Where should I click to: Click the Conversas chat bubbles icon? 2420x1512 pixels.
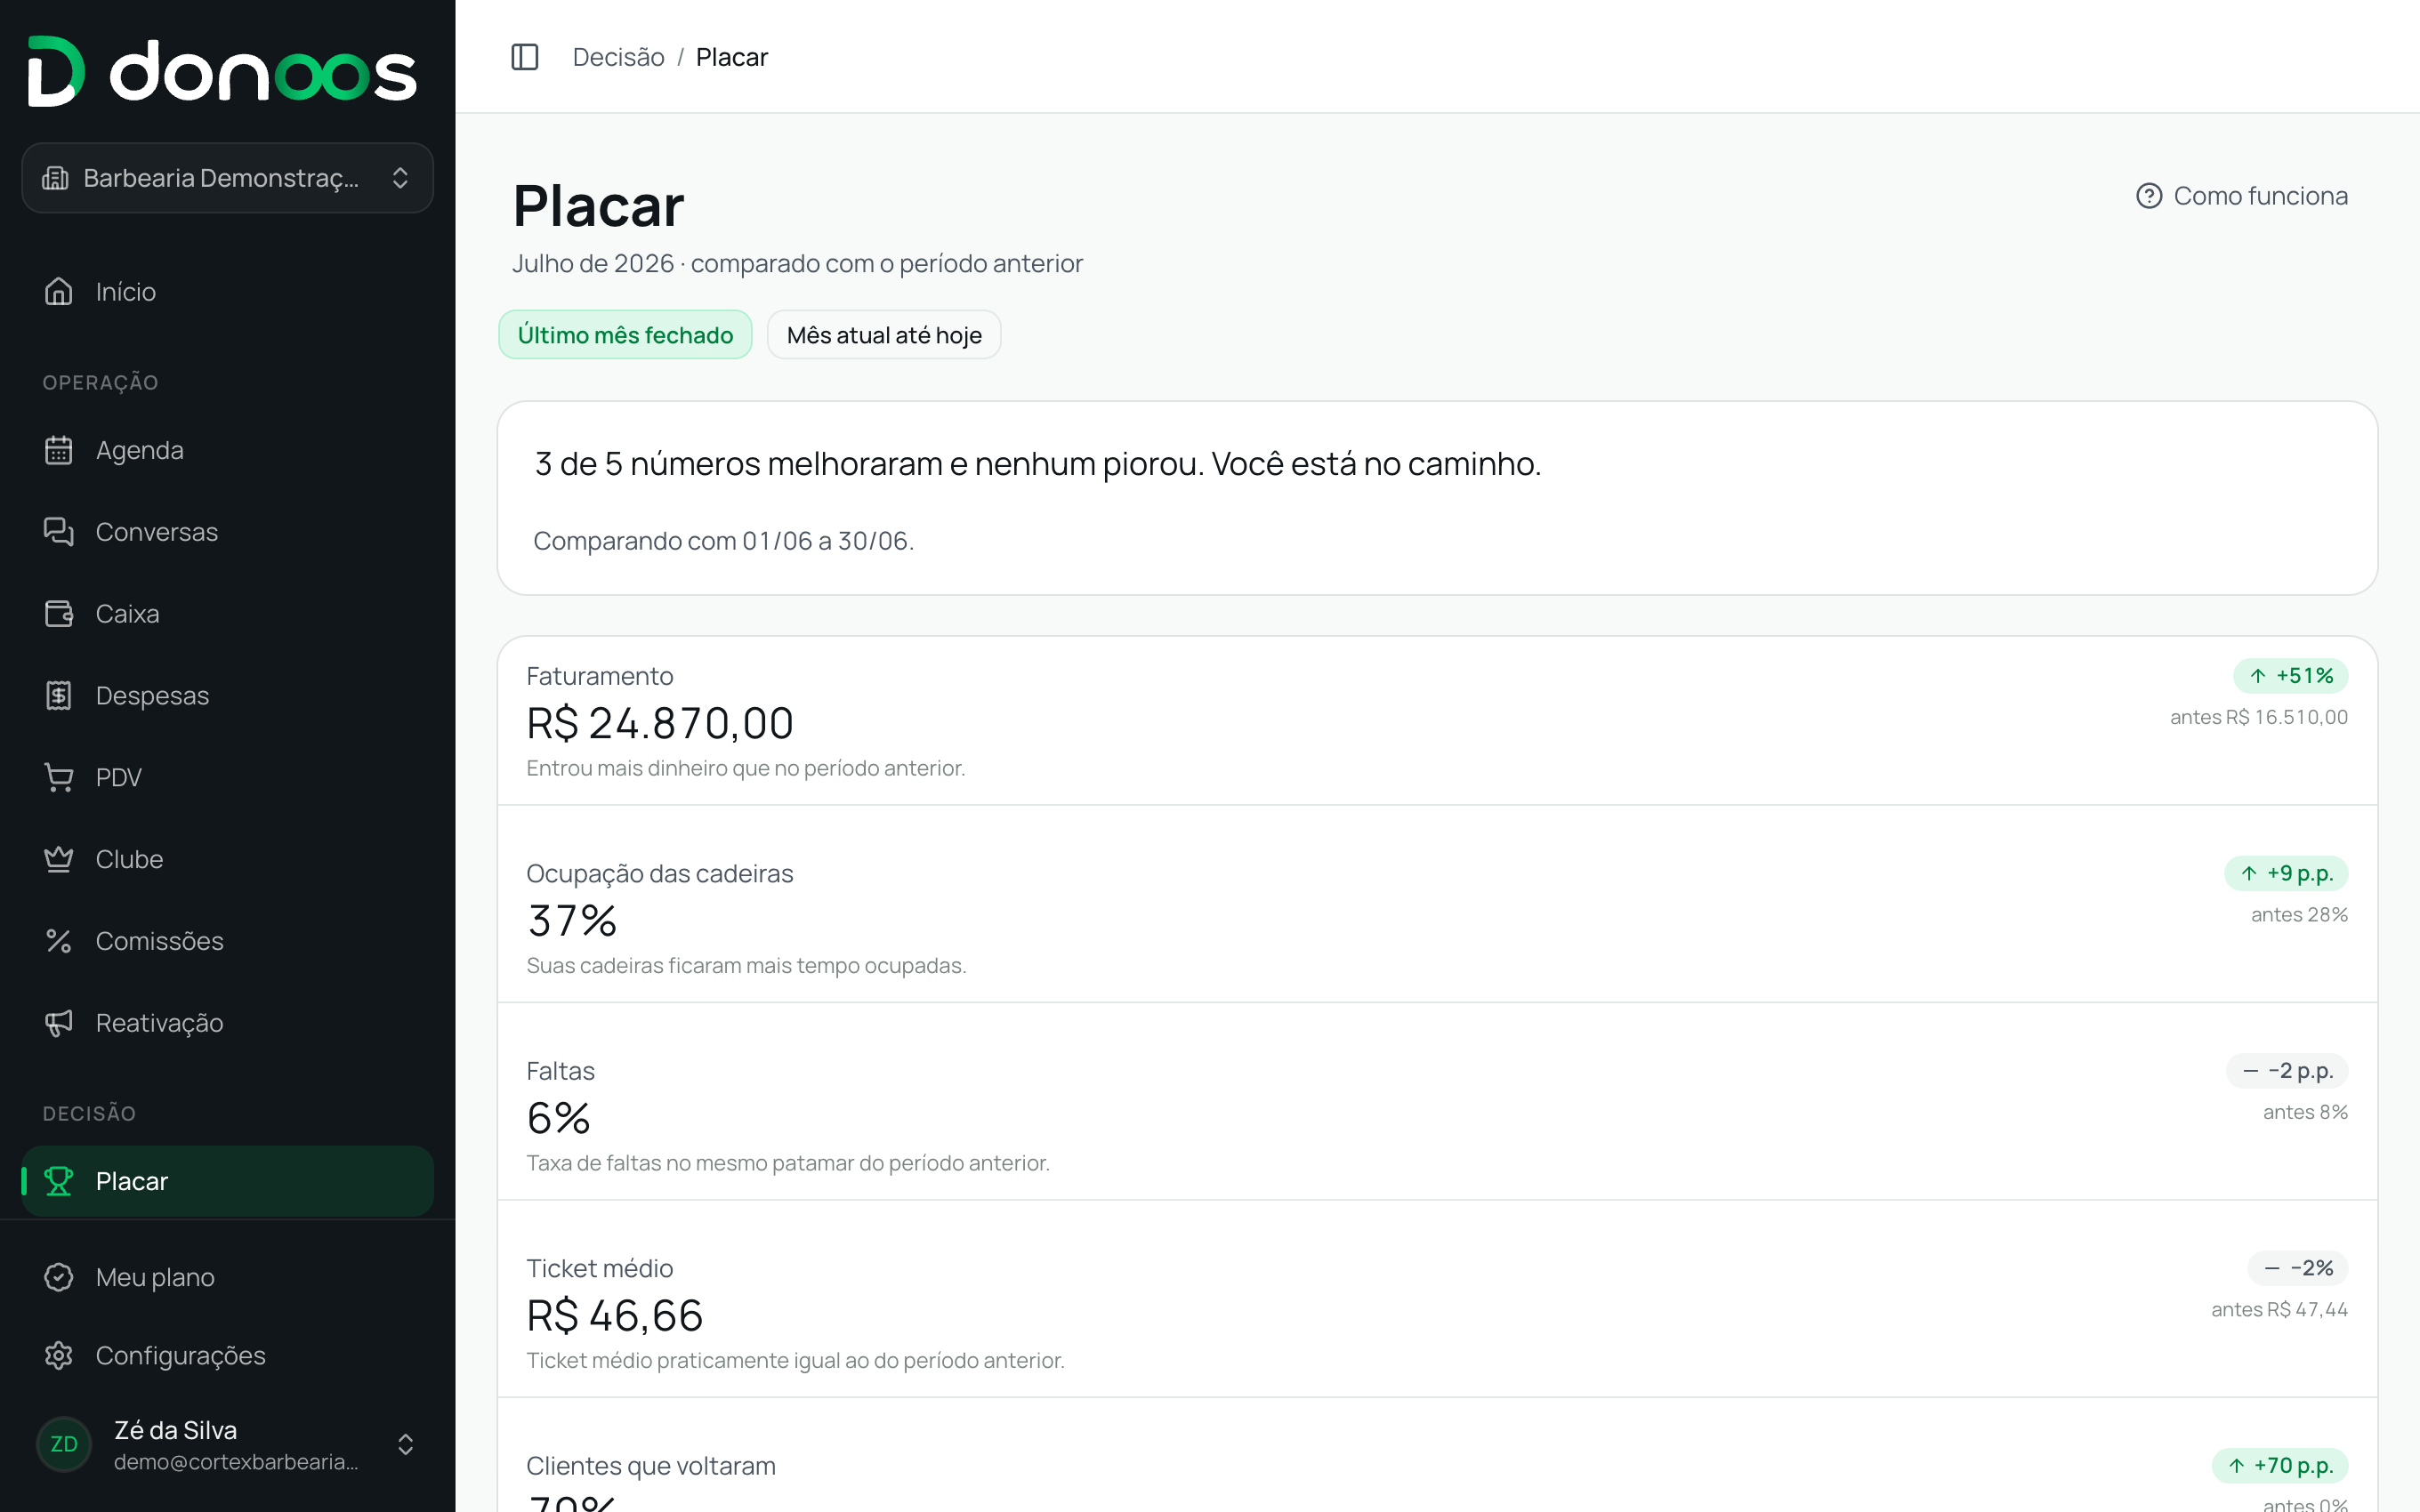tap(59, 532)
